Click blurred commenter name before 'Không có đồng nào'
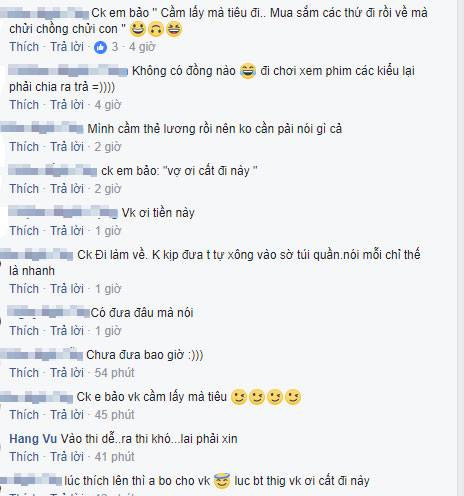464x496 pixels. point(68,71)
